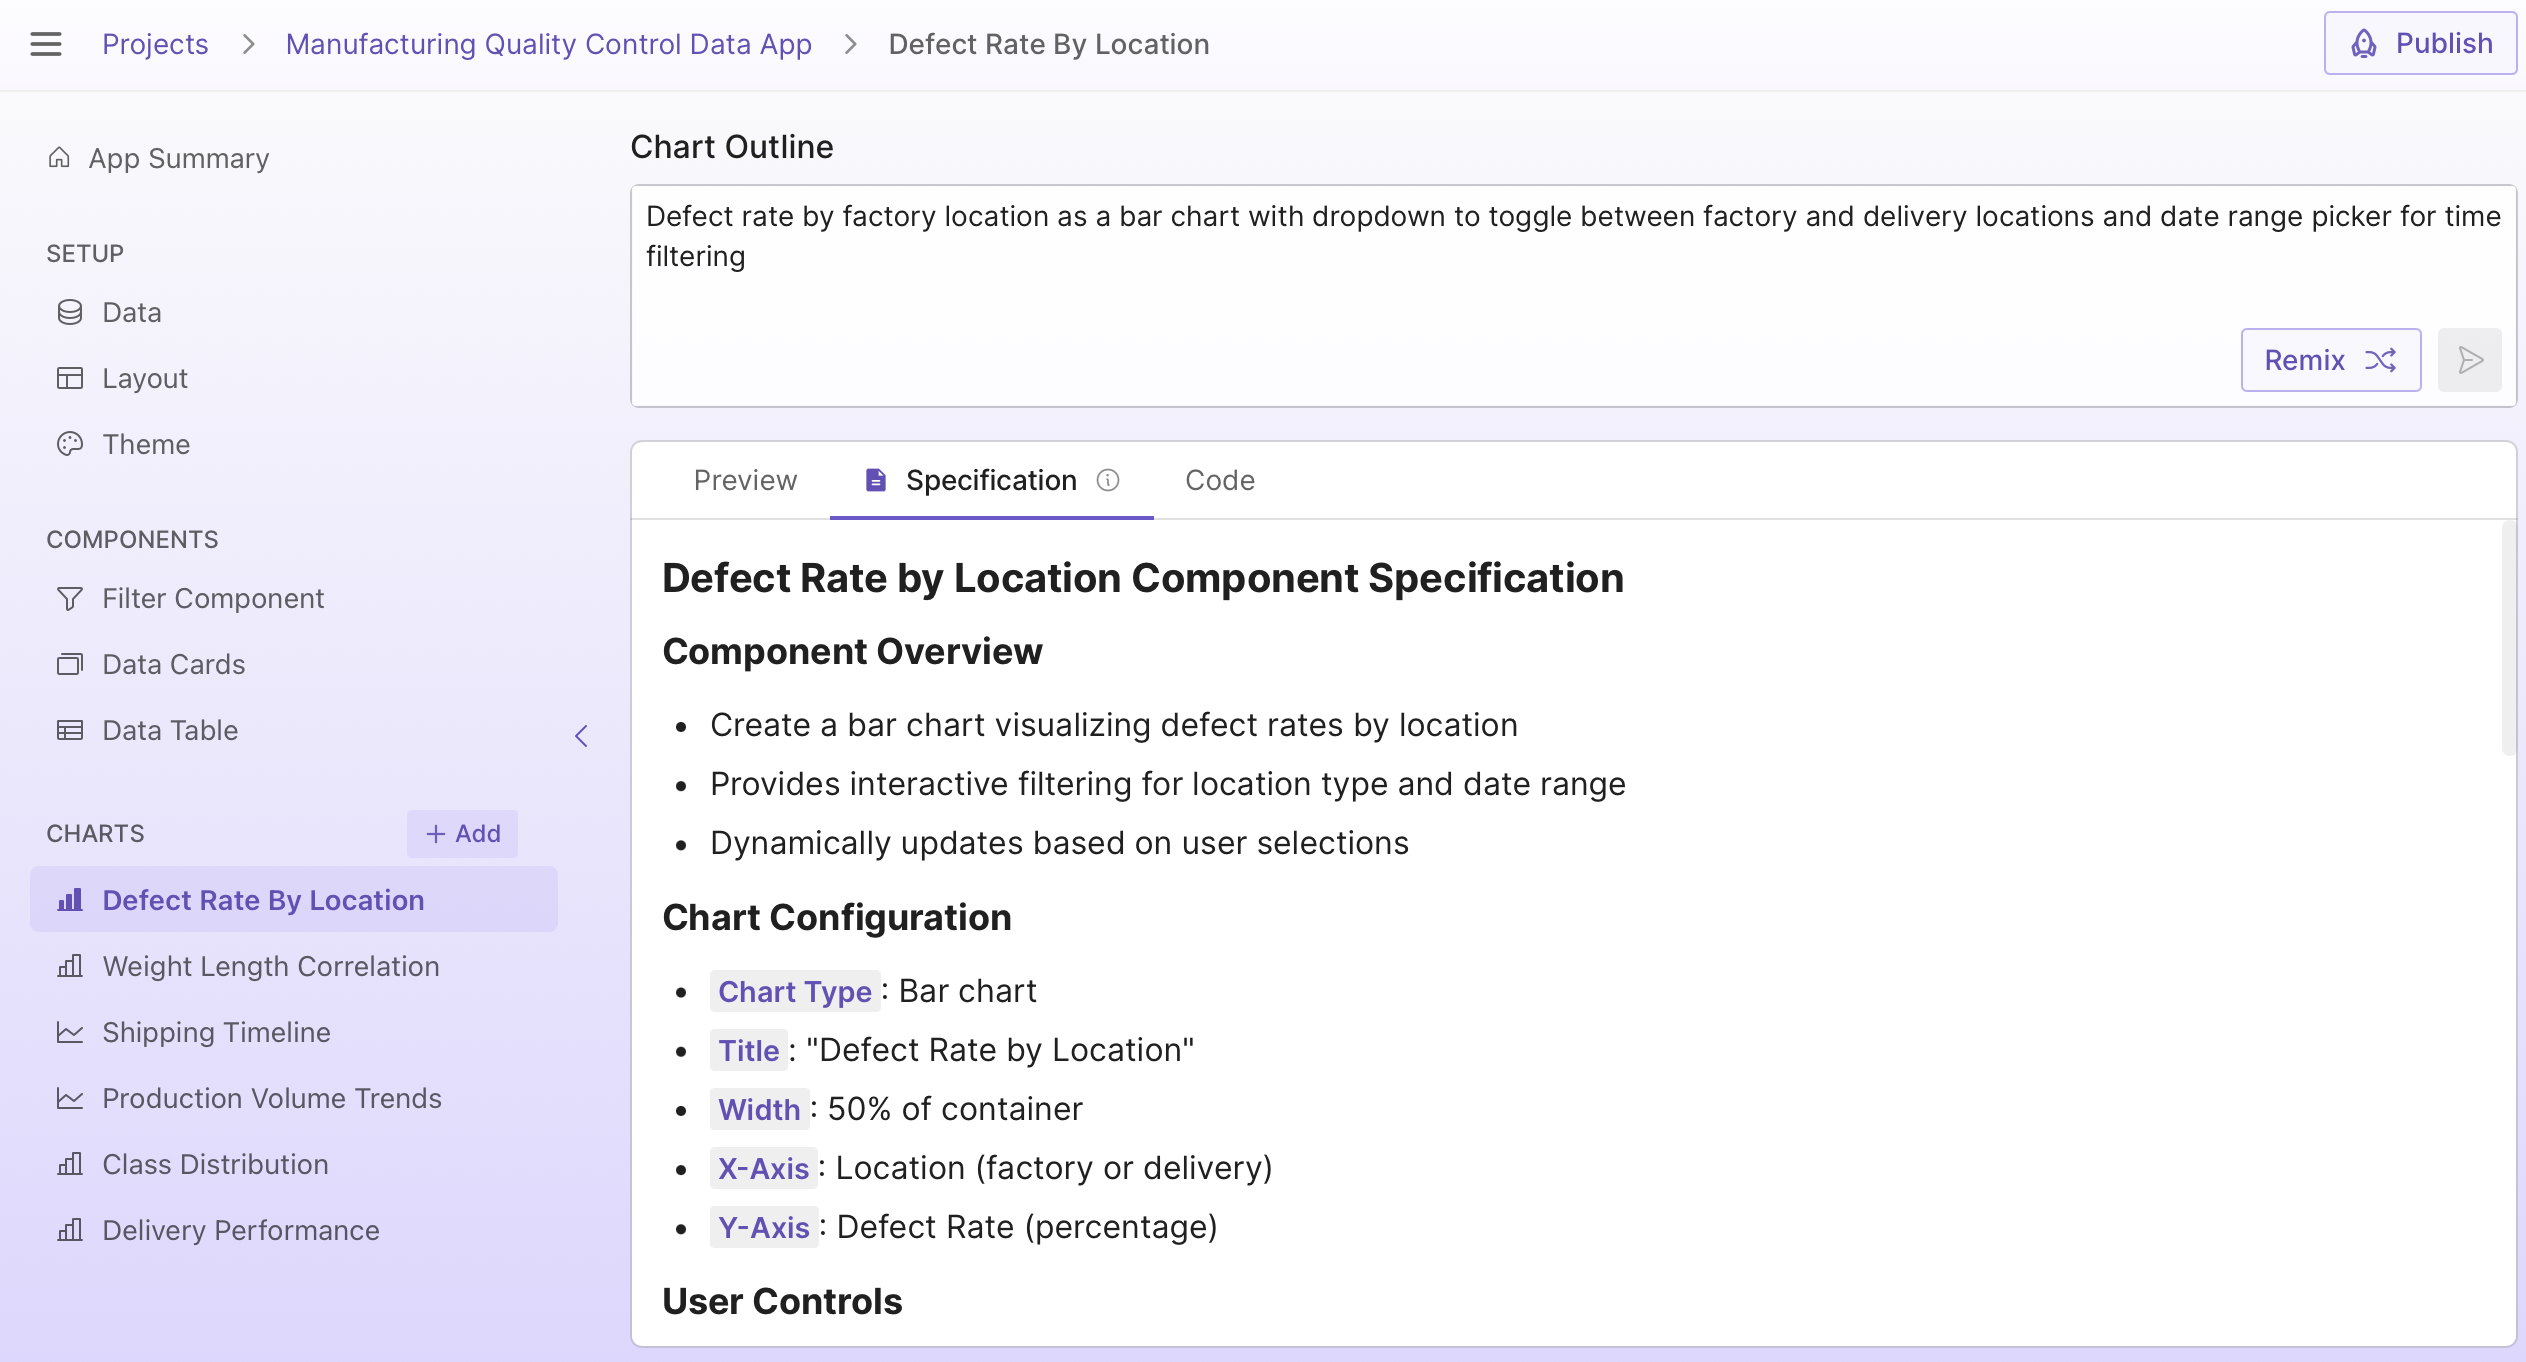Add a new chart
Image resolution: width=2526 pixels, height=1362 pixels.
pyautogui.click(x=462, y=833)
